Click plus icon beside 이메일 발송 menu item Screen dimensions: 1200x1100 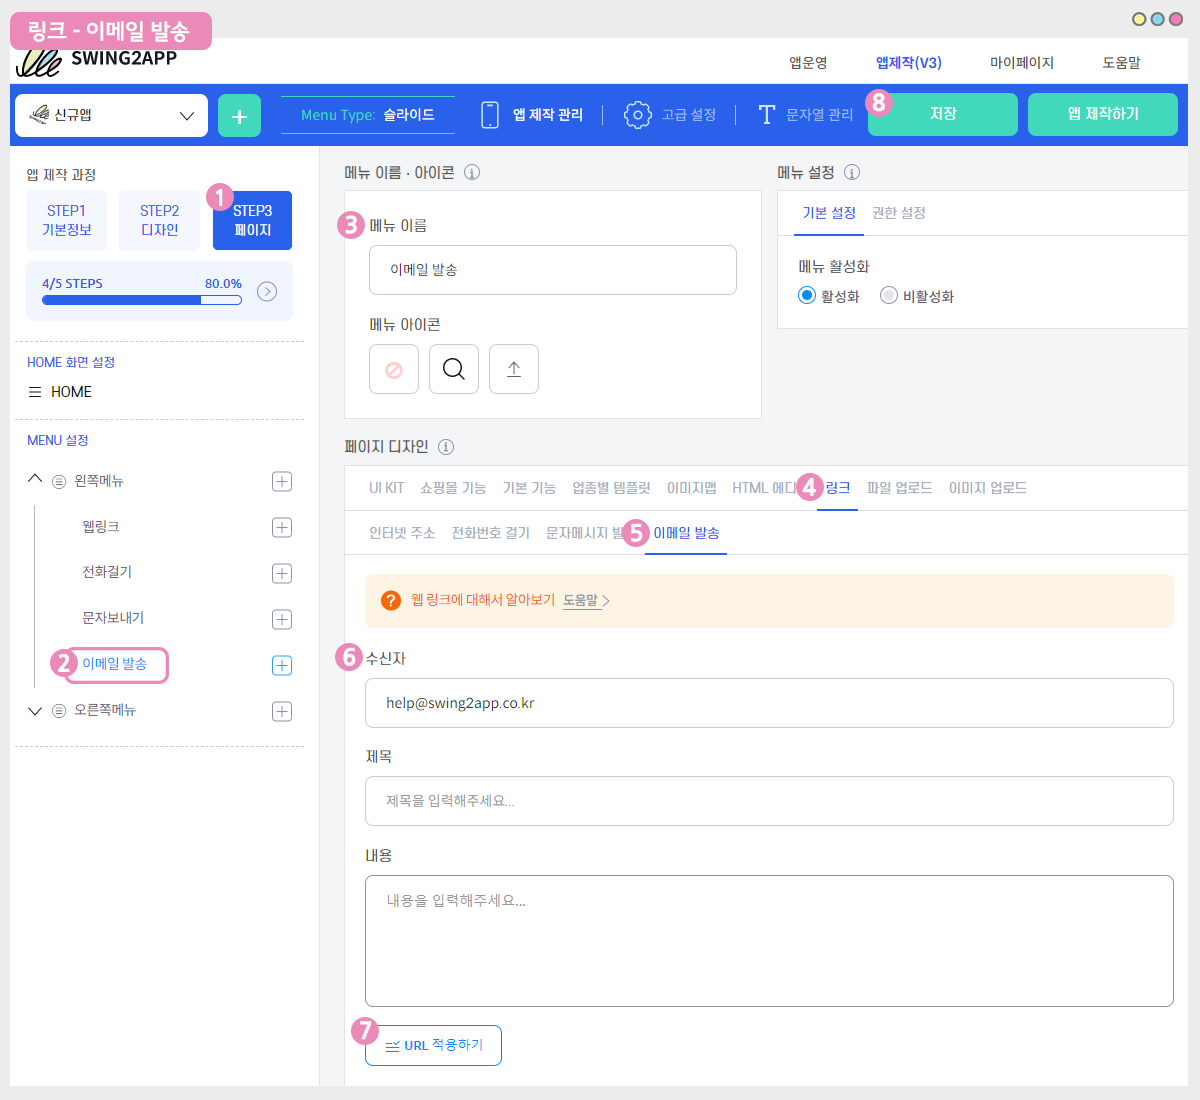pos(282,665)
